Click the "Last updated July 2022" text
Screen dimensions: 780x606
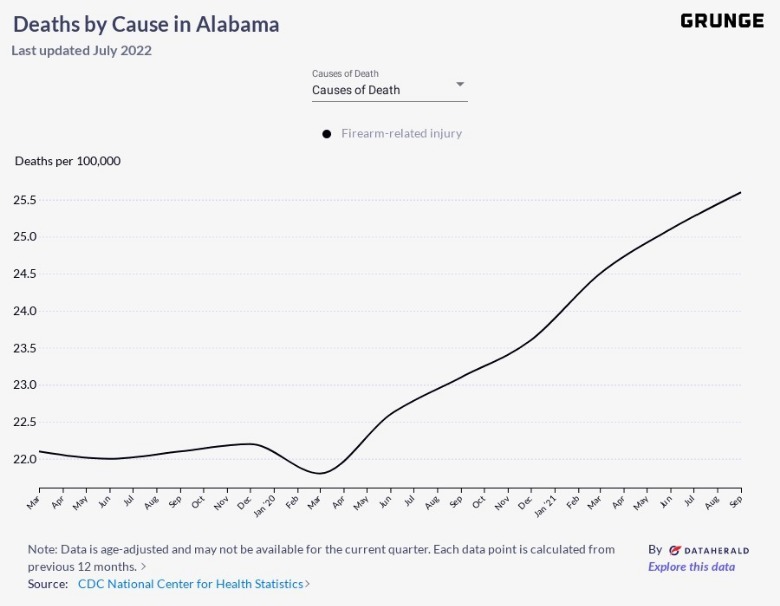pyautogui.click(x=82, y=51)
